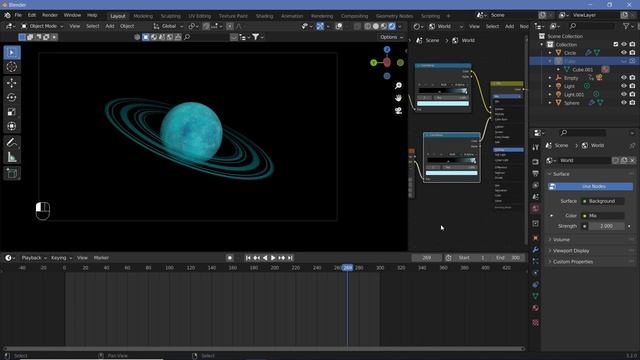Click the Use Nodes button
Image resolution: width=640 pixels, height=360 pixels.
590,187
